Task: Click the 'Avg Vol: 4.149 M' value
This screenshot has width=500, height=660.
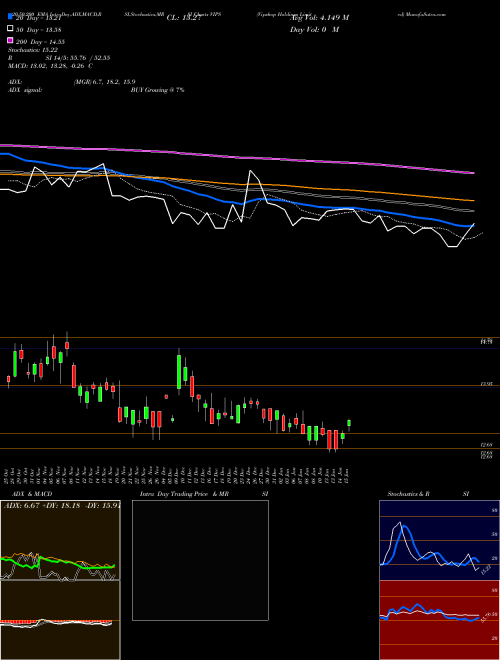Action: (319, 18)
